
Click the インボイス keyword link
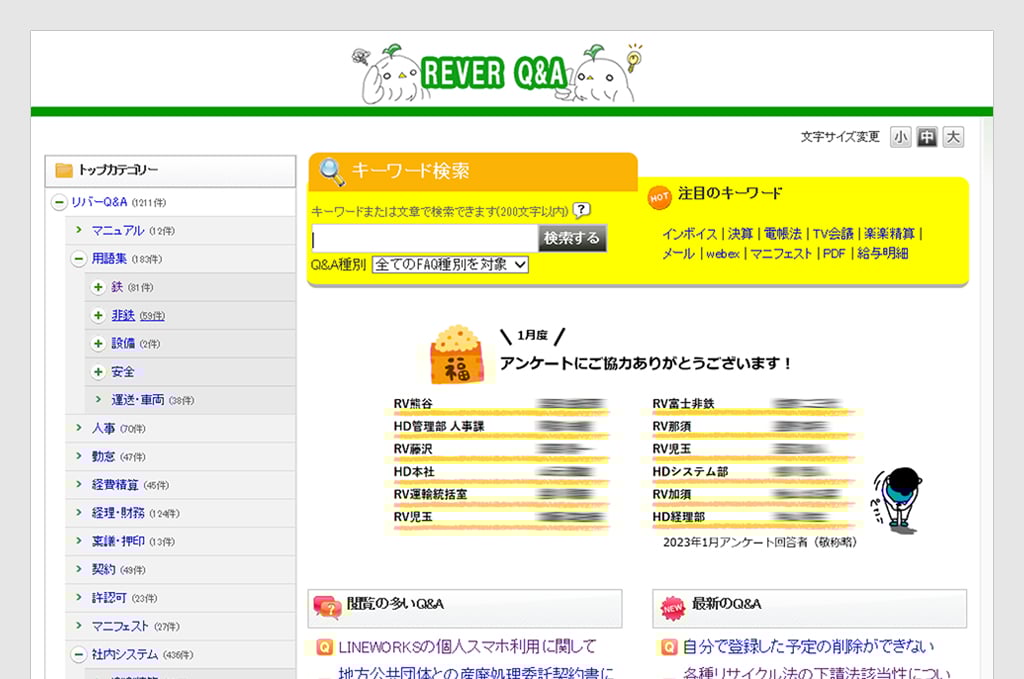click(x=690, y=234)
